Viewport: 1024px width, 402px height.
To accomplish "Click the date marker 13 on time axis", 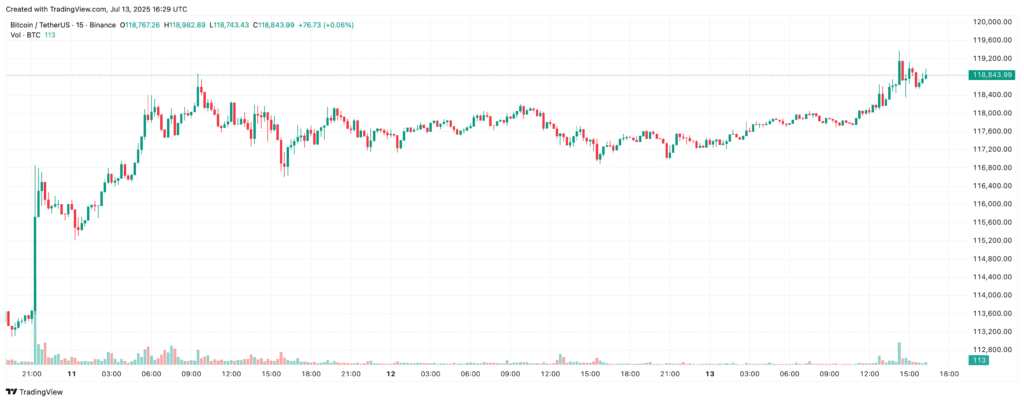I will coord(710,374).
